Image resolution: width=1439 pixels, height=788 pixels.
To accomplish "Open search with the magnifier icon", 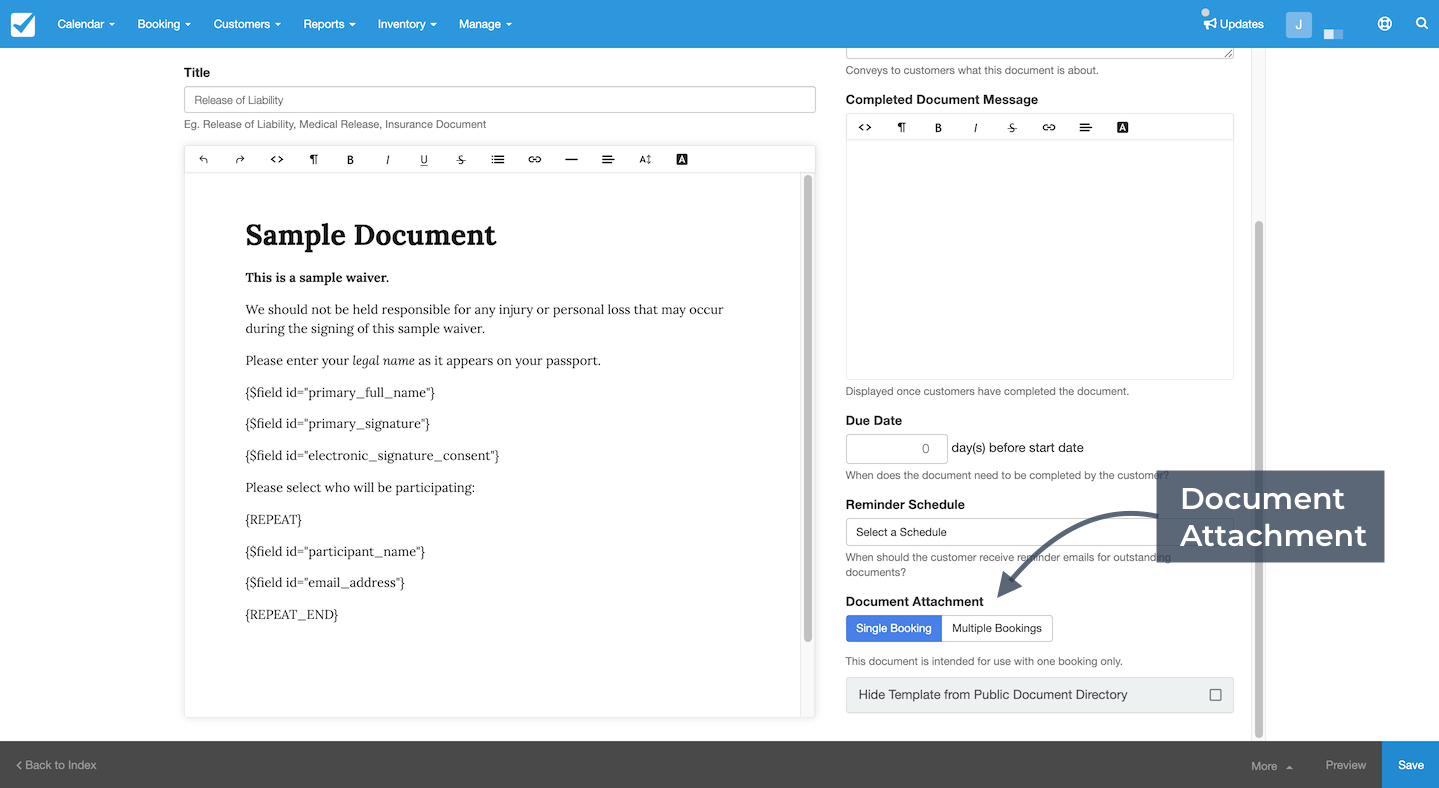I will [1422, 24].
